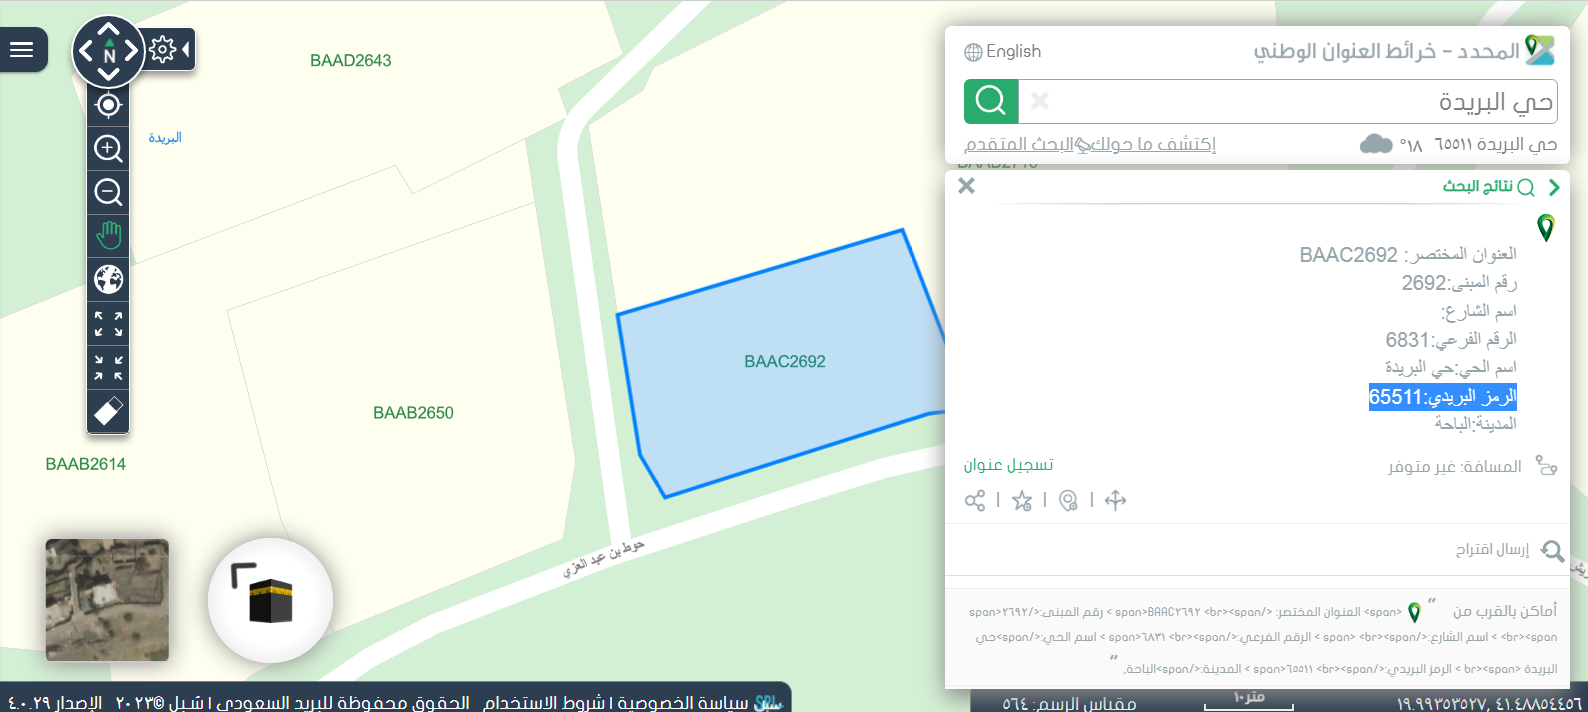This screenshot has height=712, width=1588.
Task: Click the green location pin in result
Action: 1546,228
